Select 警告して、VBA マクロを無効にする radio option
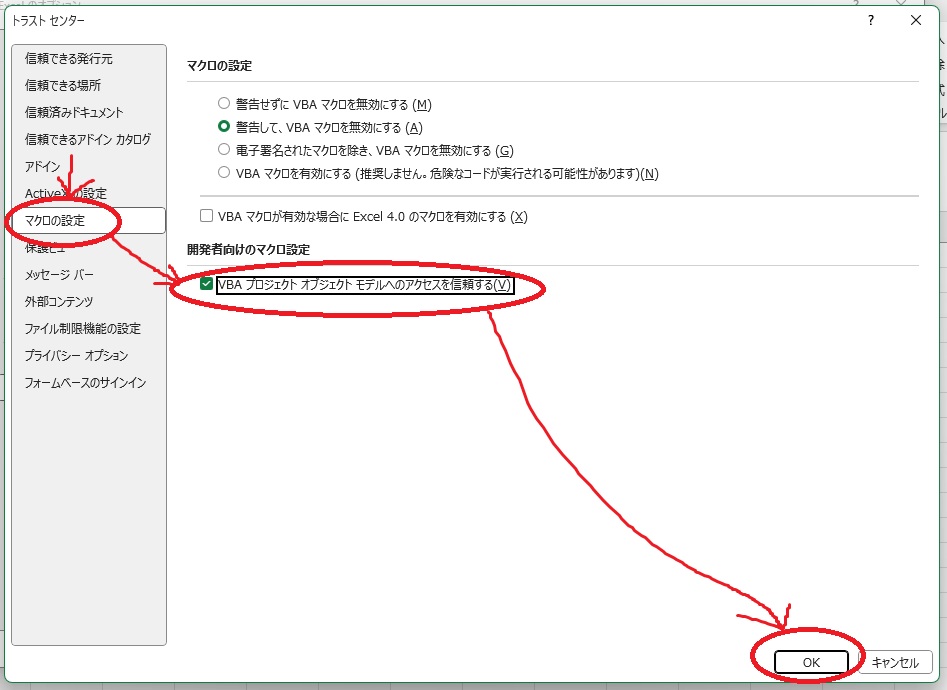 224,127
